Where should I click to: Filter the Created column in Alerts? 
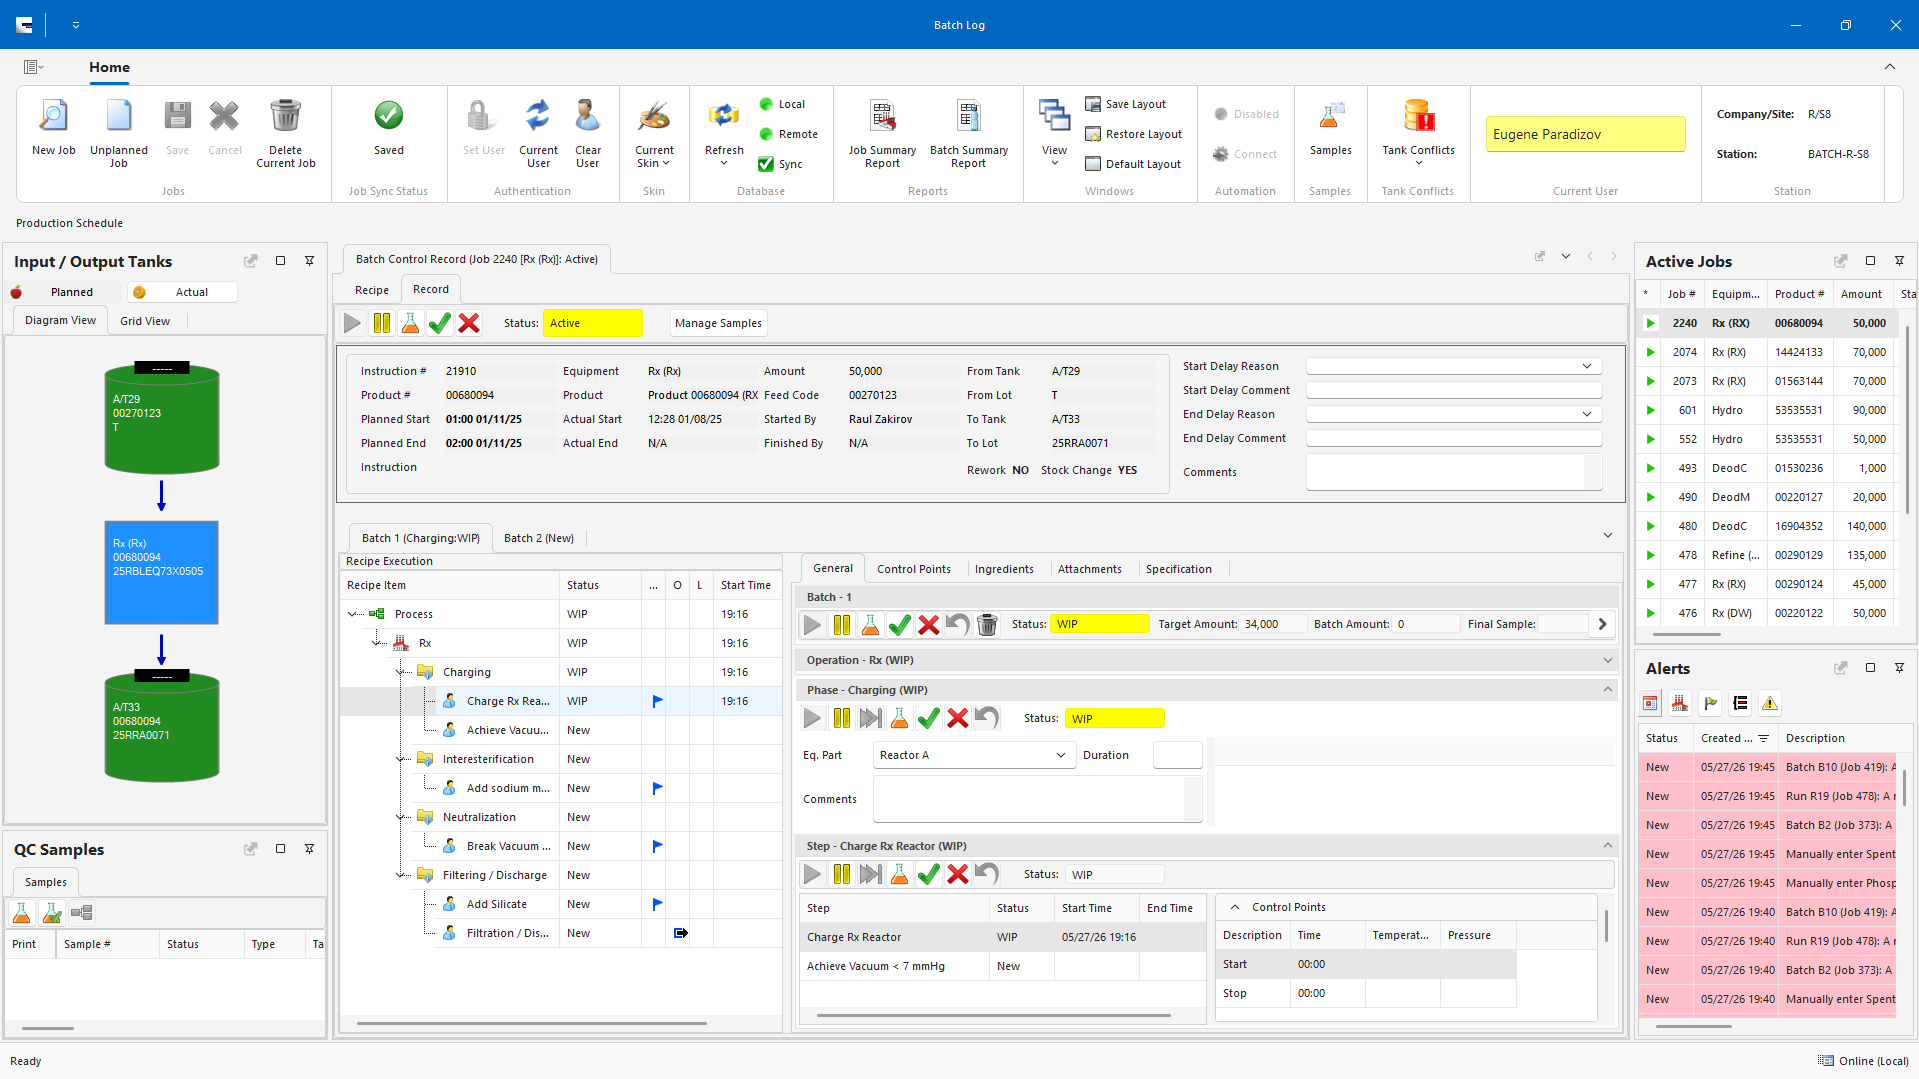[1764, 738]
